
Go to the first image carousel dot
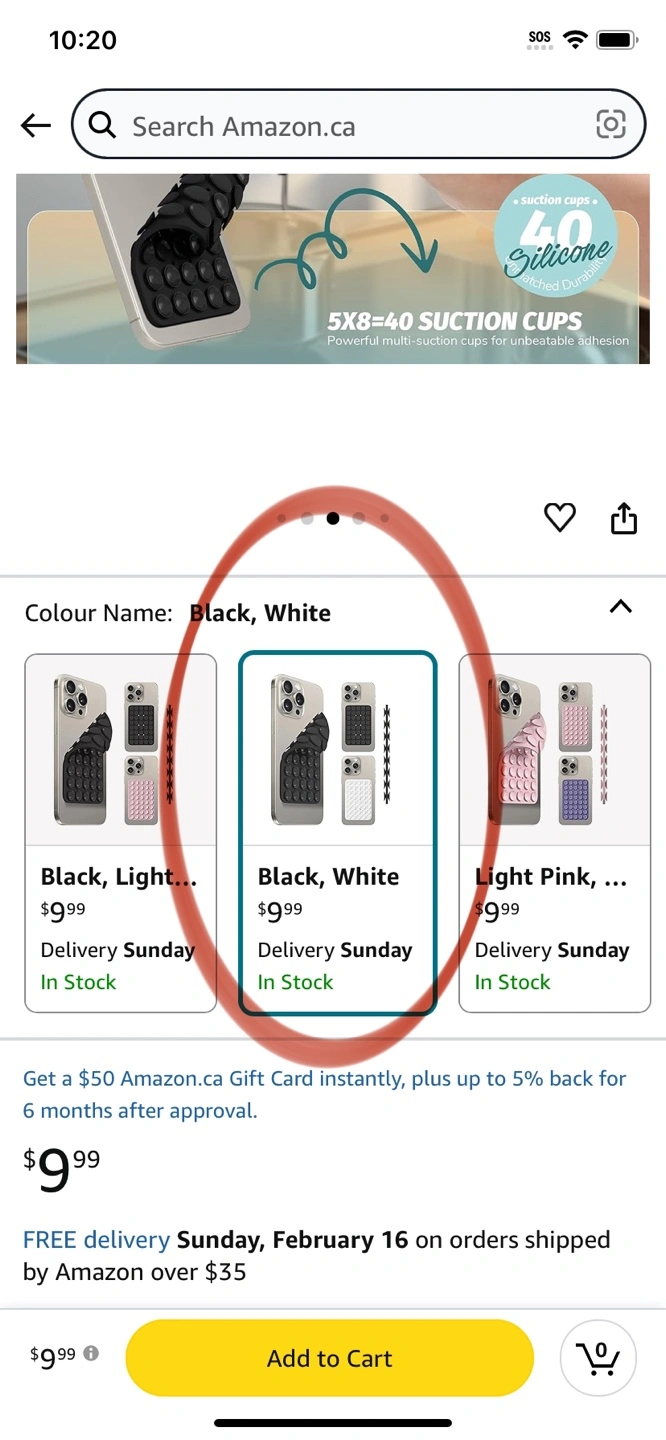[281, 518]
